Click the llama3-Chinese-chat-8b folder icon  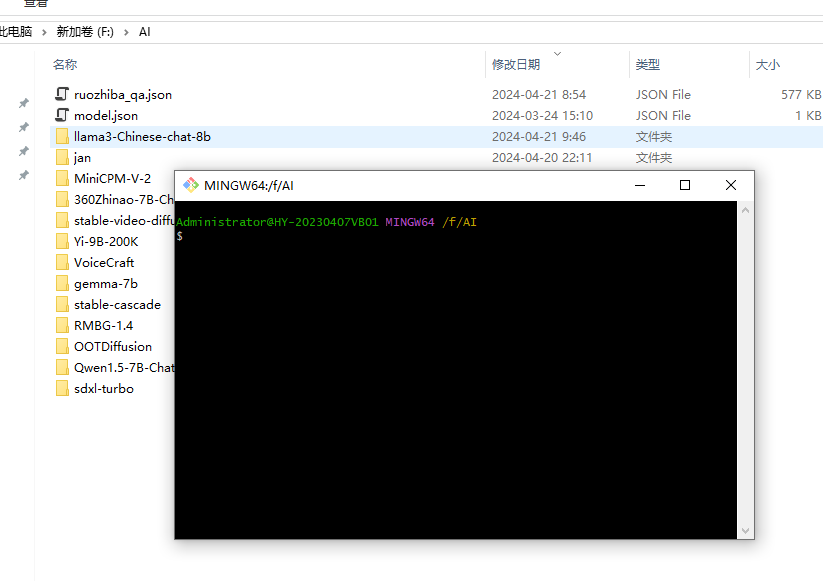point(62,136)
